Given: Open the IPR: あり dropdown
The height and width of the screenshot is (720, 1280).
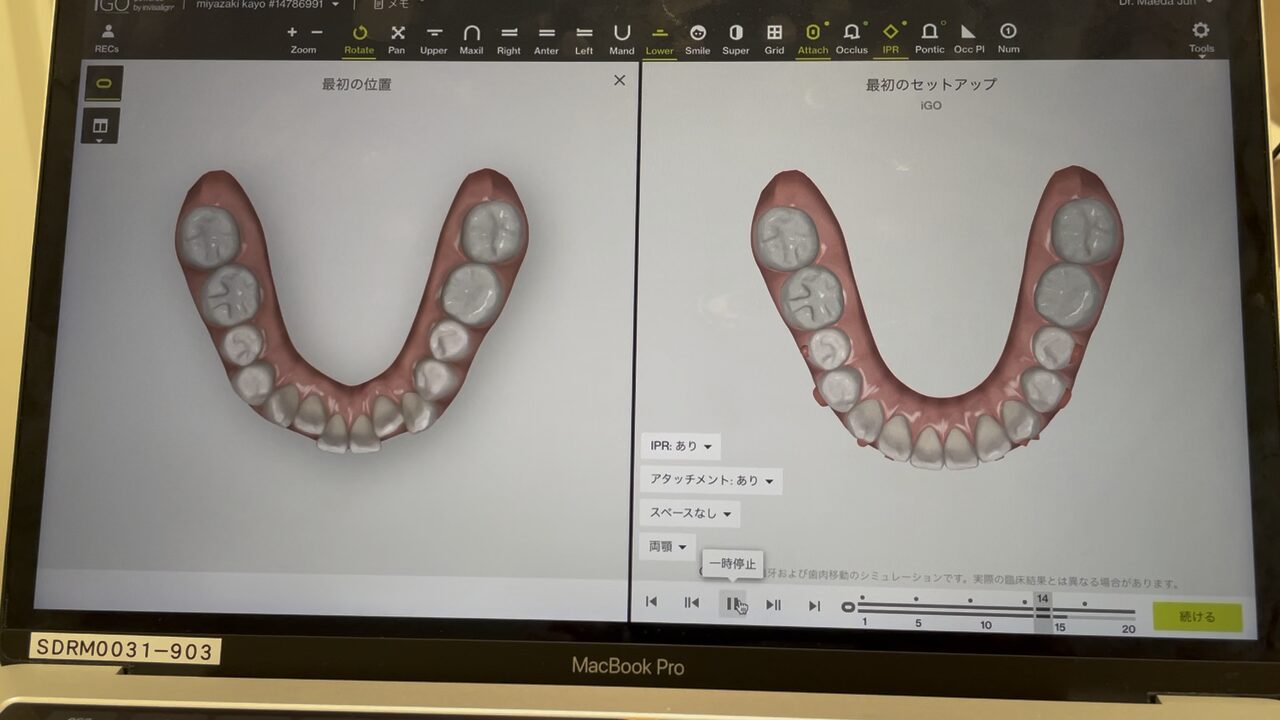Looking at the screenshot, I should point(680,446).
